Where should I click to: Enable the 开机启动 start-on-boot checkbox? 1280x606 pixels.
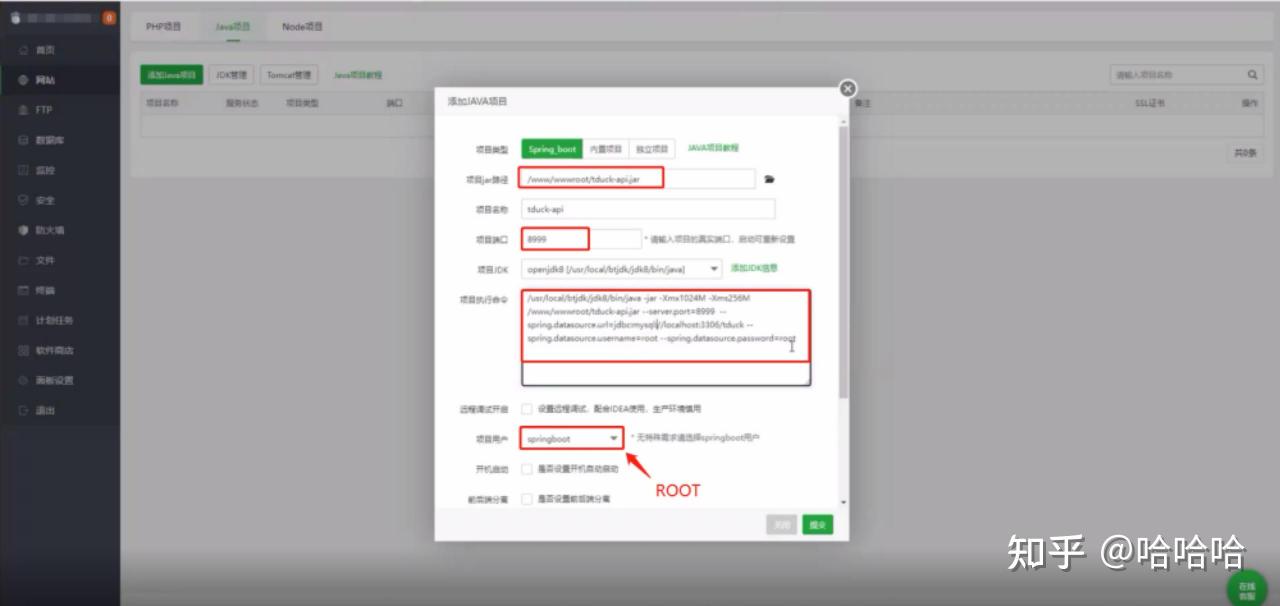526,468
